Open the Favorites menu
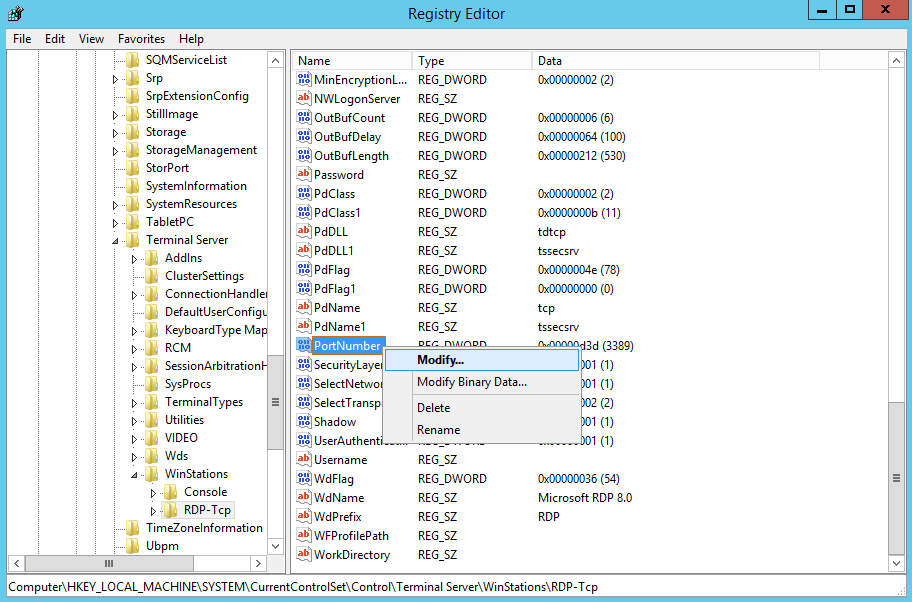Screen dimensions: 912x602 tap(141, 39)
